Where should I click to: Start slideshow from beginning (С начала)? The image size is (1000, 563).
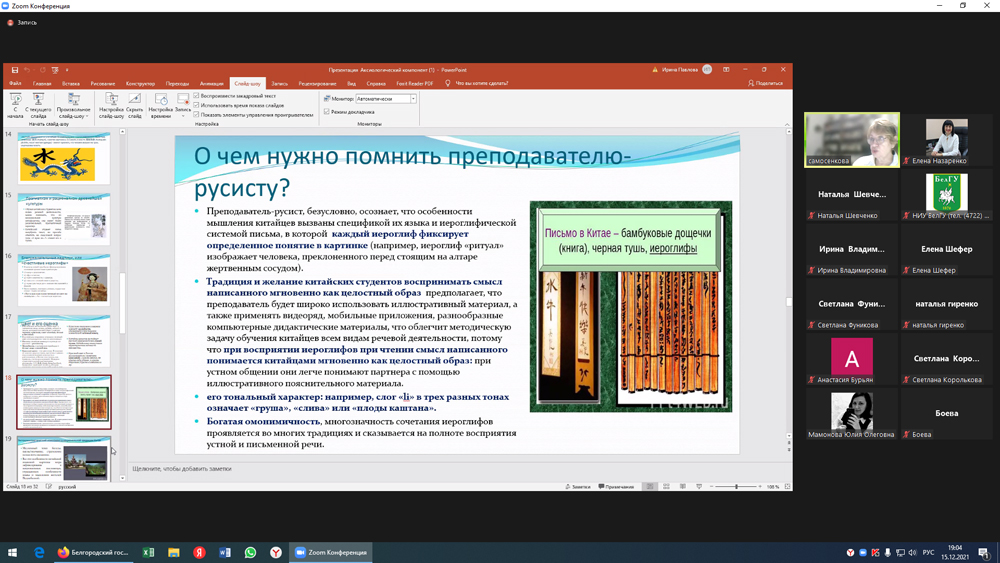click(15, 105)
